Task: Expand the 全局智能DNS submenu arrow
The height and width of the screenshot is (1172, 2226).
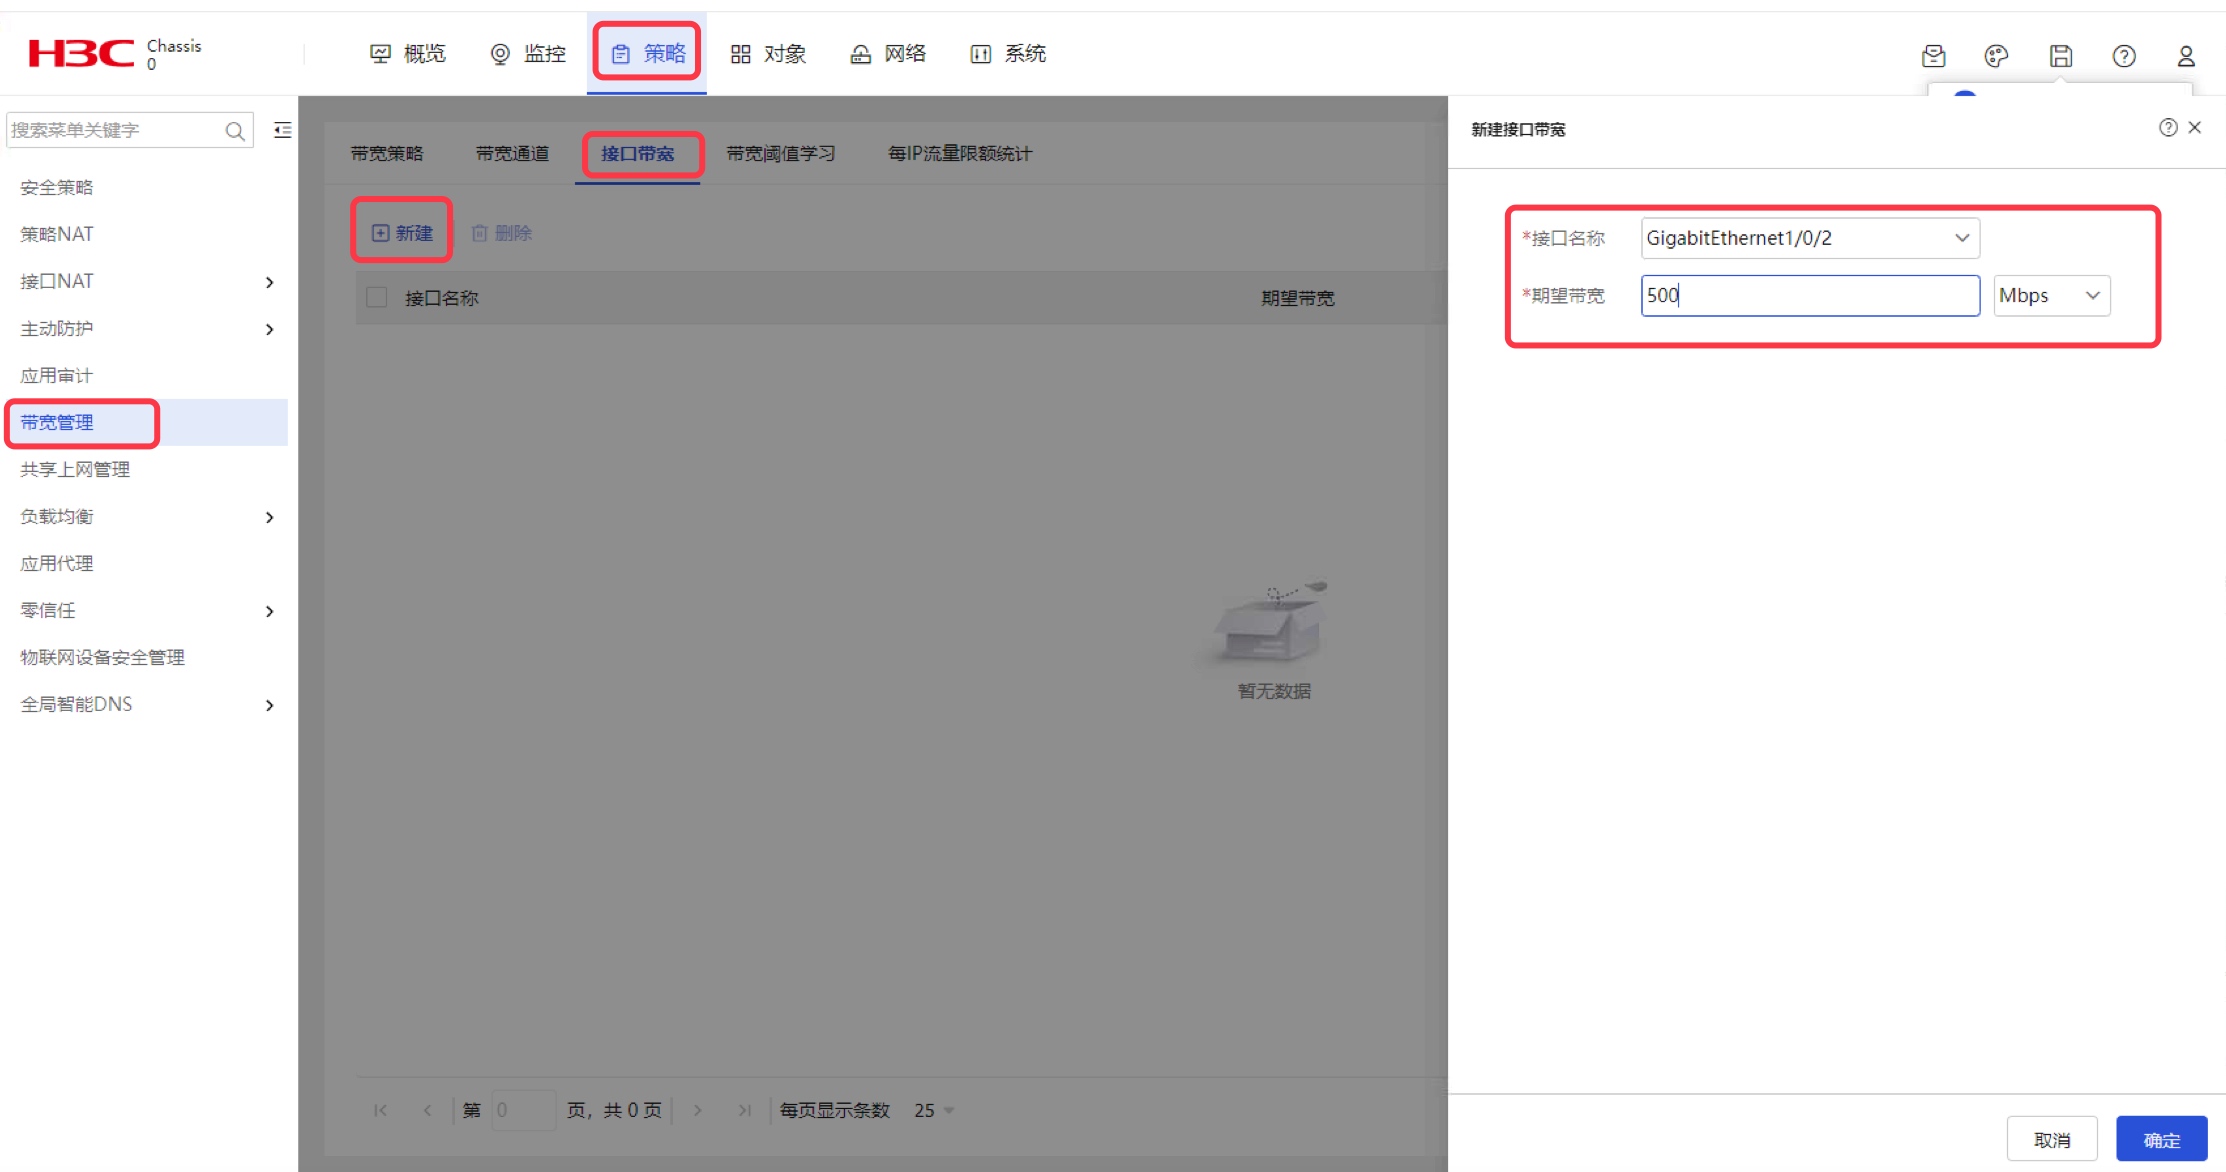Action: (x=270, y=705)
